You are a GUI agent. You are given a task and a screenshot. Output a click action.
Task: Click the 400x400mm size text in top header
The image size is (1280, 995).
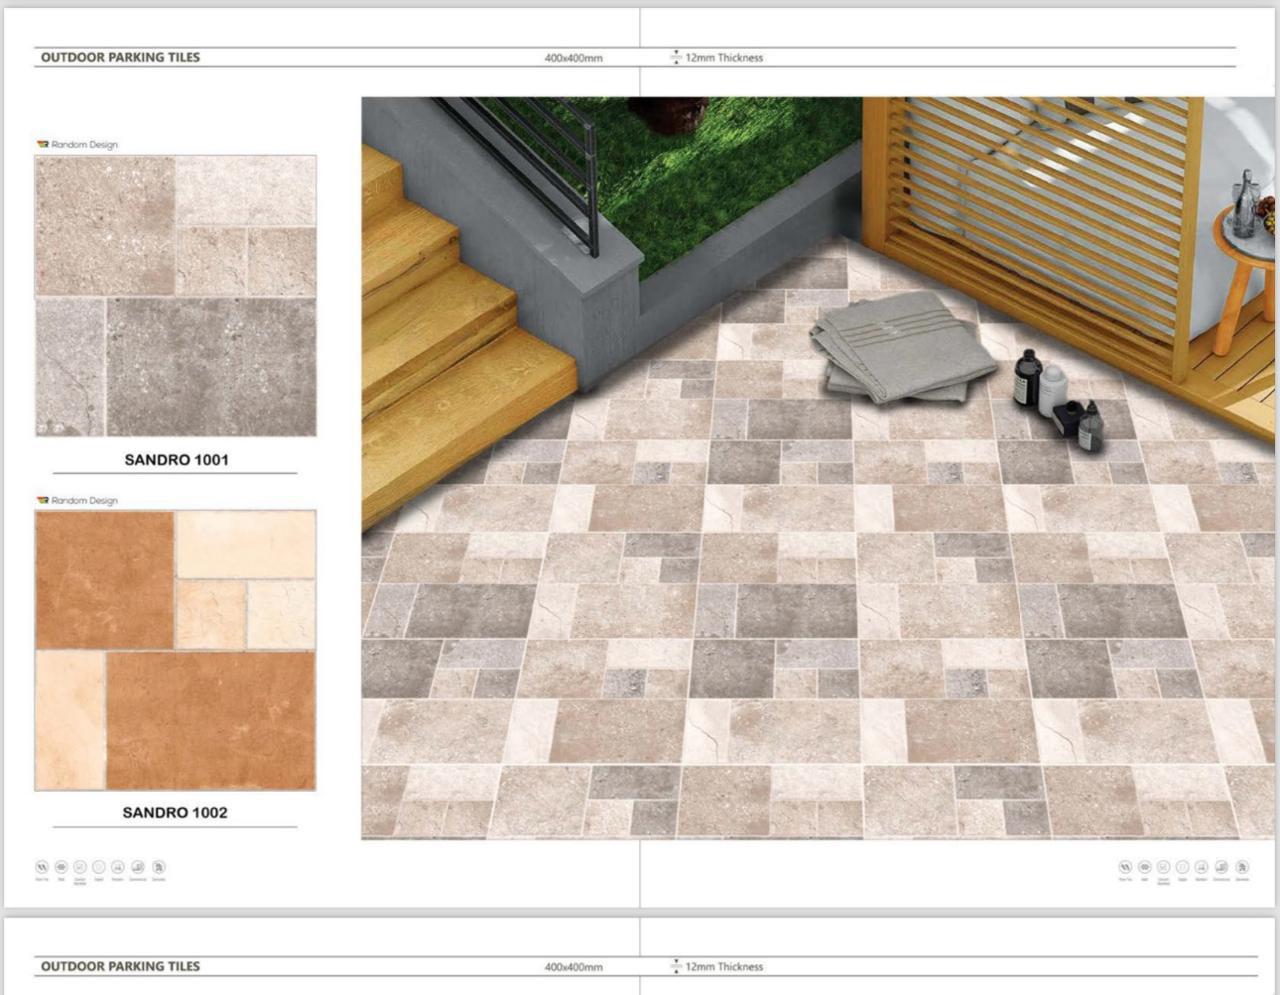pyautogui.click(x=573, y=58)
